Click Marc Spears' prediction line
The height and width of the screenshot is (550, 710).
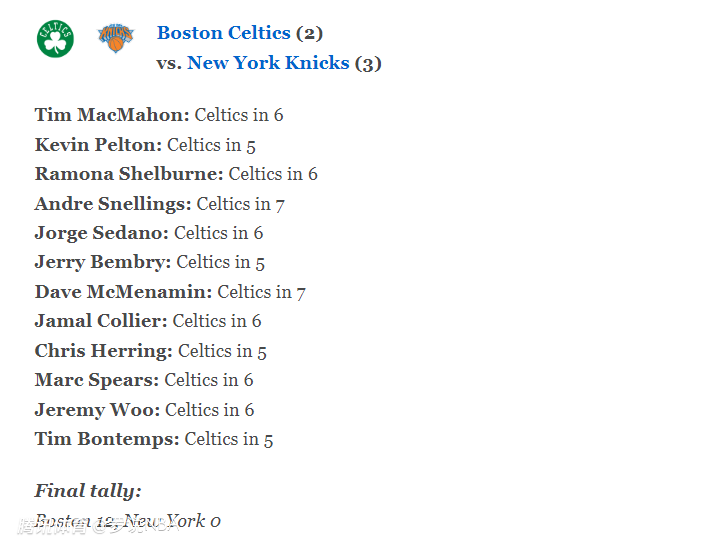(x=144, y=380)
